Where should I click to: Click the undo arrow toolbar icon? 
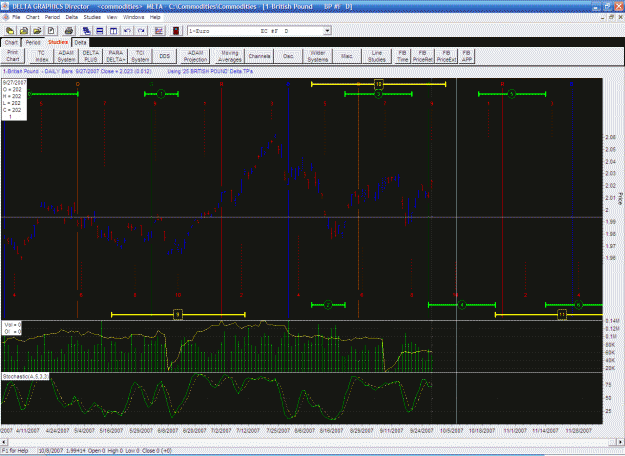pyautogui.click(x=127, y=31)
